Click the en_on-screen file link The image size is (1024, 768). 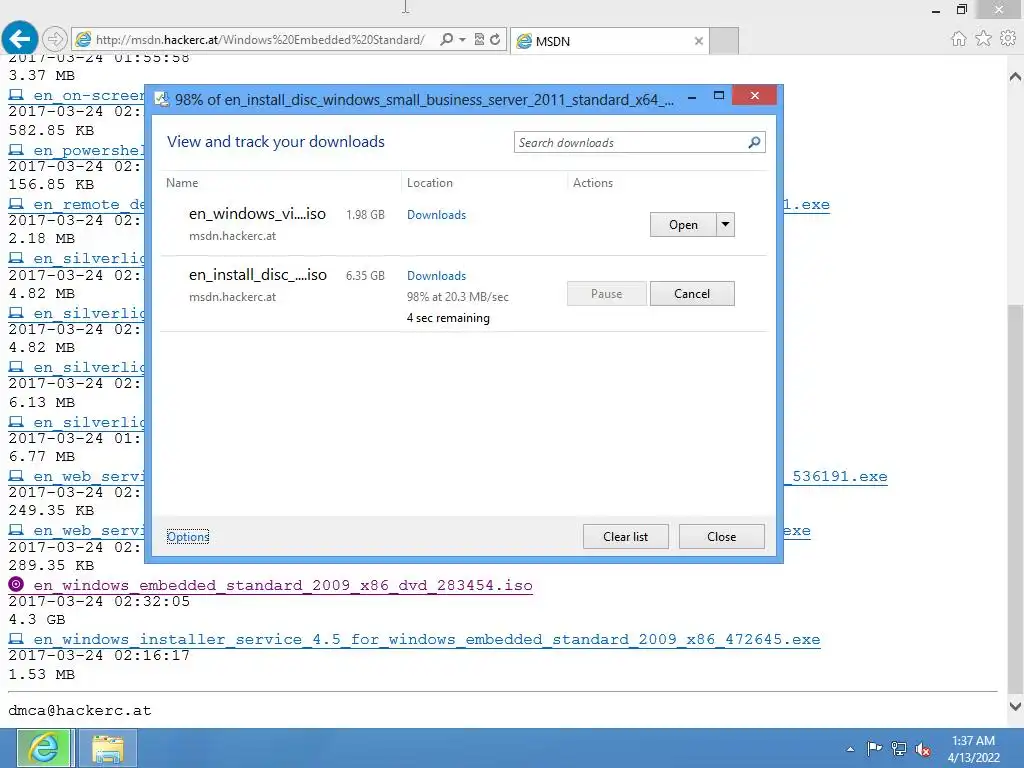pos(89,95)
